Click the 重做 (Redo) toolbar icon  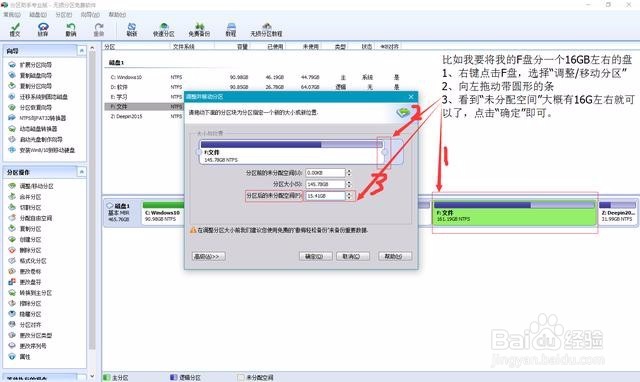[x=99, y=29]
